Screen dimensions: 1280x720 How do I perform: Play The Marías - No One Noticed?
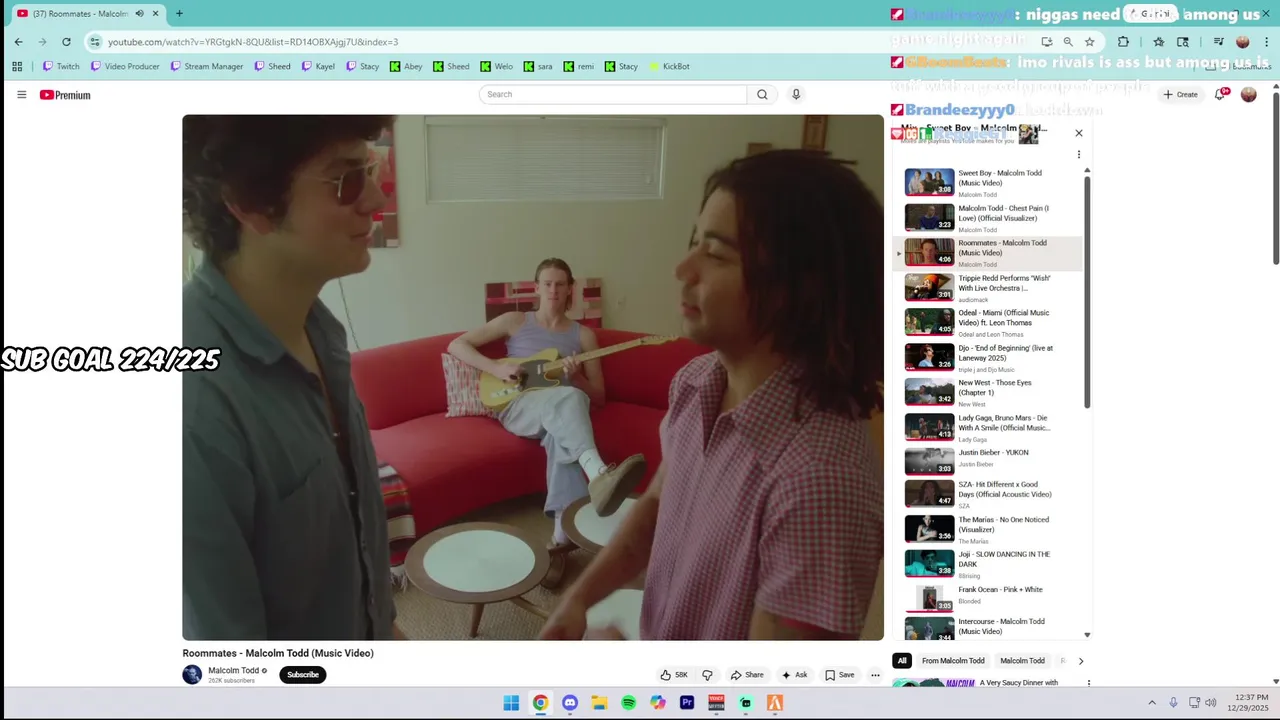point(985,529)
